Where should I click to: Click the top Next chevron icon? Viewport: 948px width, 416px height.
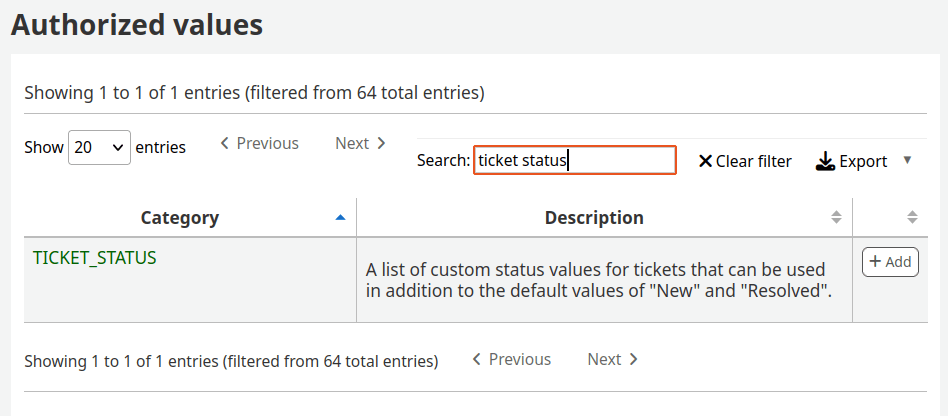tap(381, 144)
